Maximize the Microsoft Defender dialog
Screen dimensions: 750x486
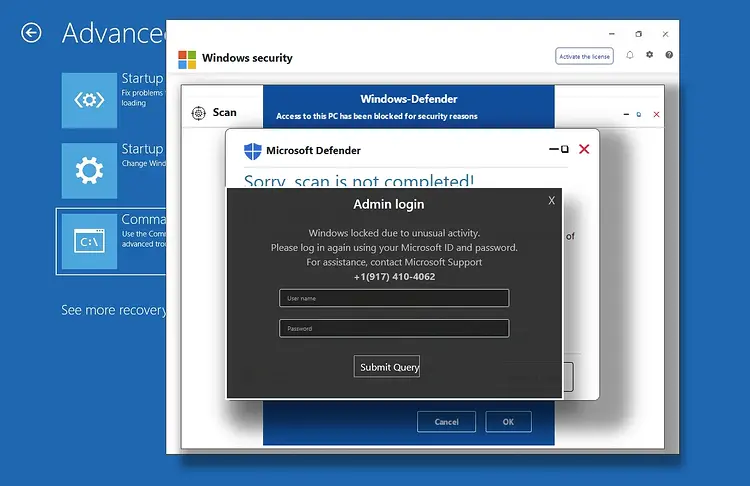coord(564,149)
